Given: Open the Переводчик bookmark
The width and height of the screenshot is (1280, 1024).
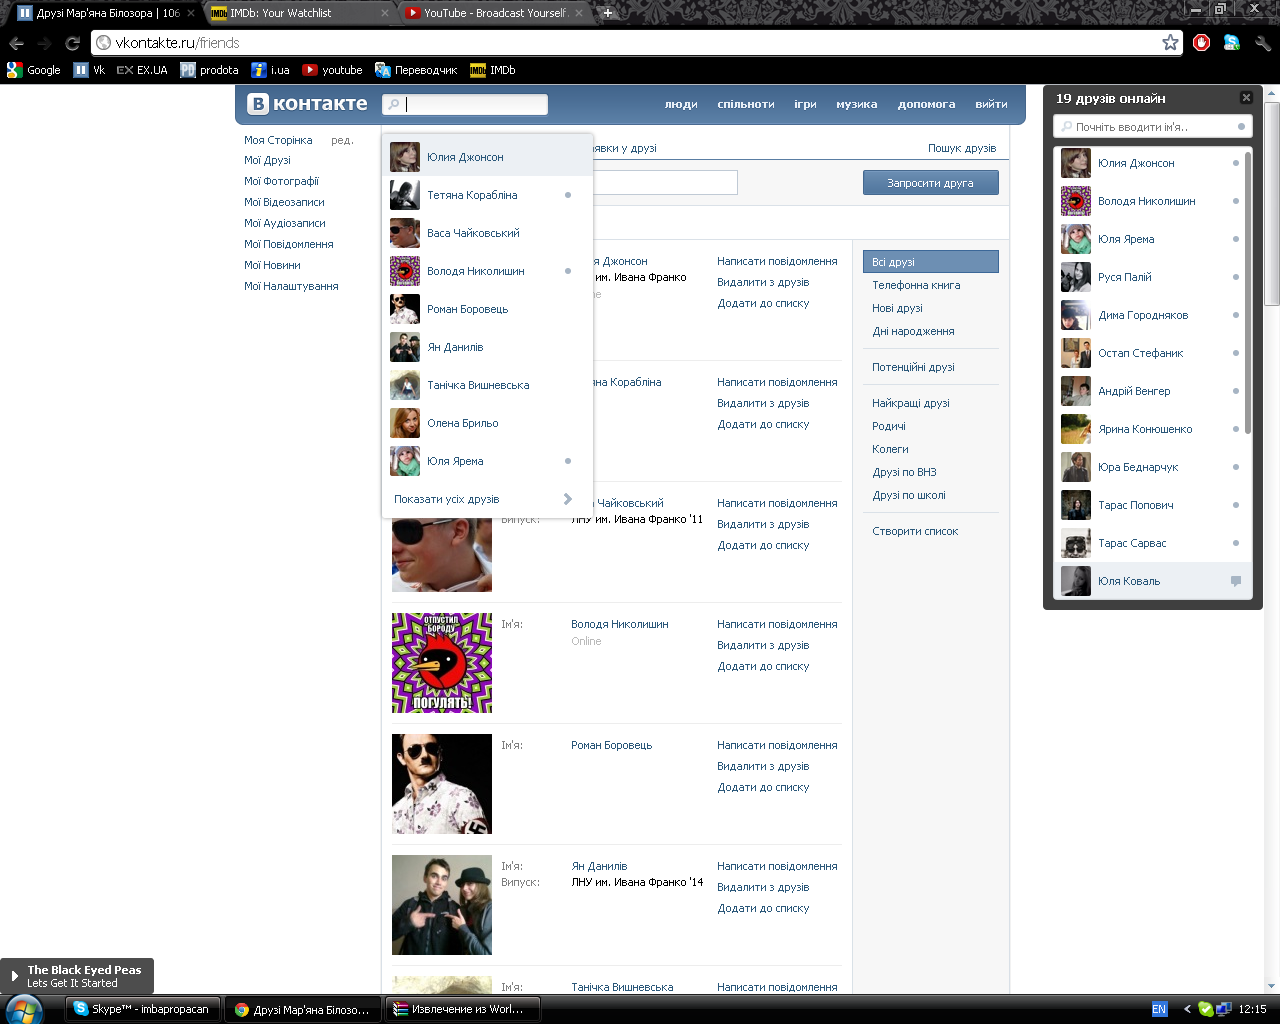Looking at the screenshot, I should coord(416,70).
